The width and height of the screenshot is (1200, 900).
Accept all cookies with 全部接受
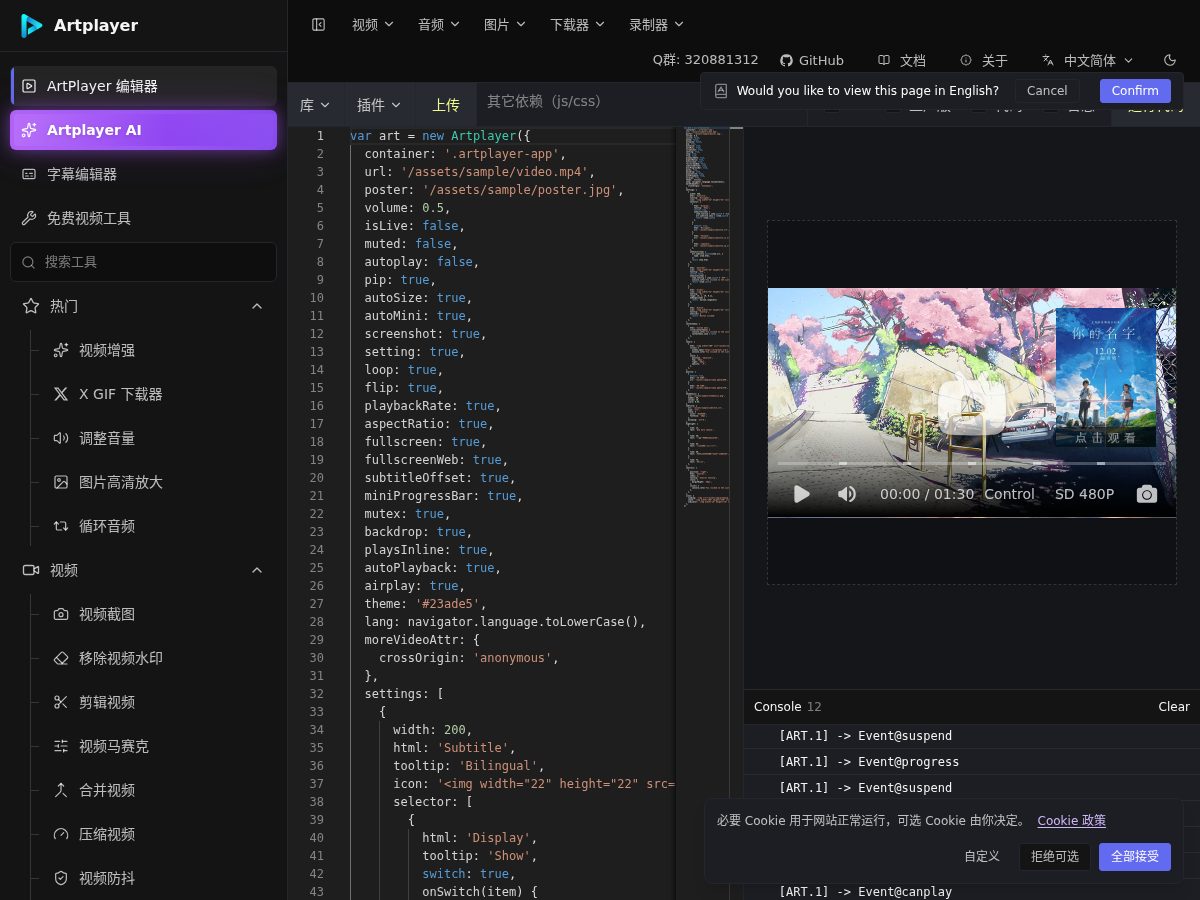pos(1135,856)
